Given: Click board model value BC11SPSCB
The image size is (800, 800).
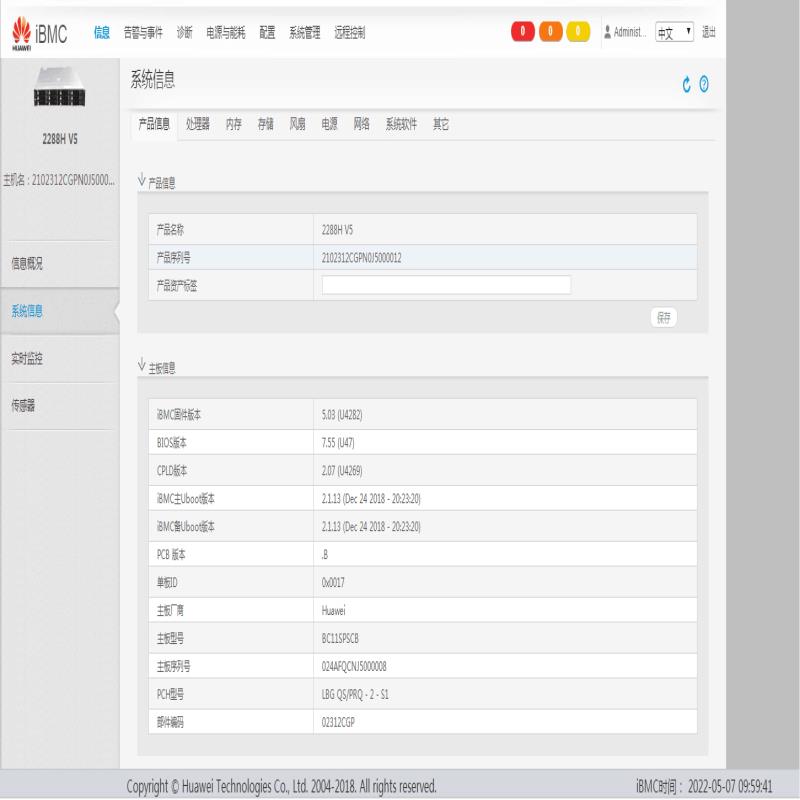Looking at the screenshot, I should 340,639.
